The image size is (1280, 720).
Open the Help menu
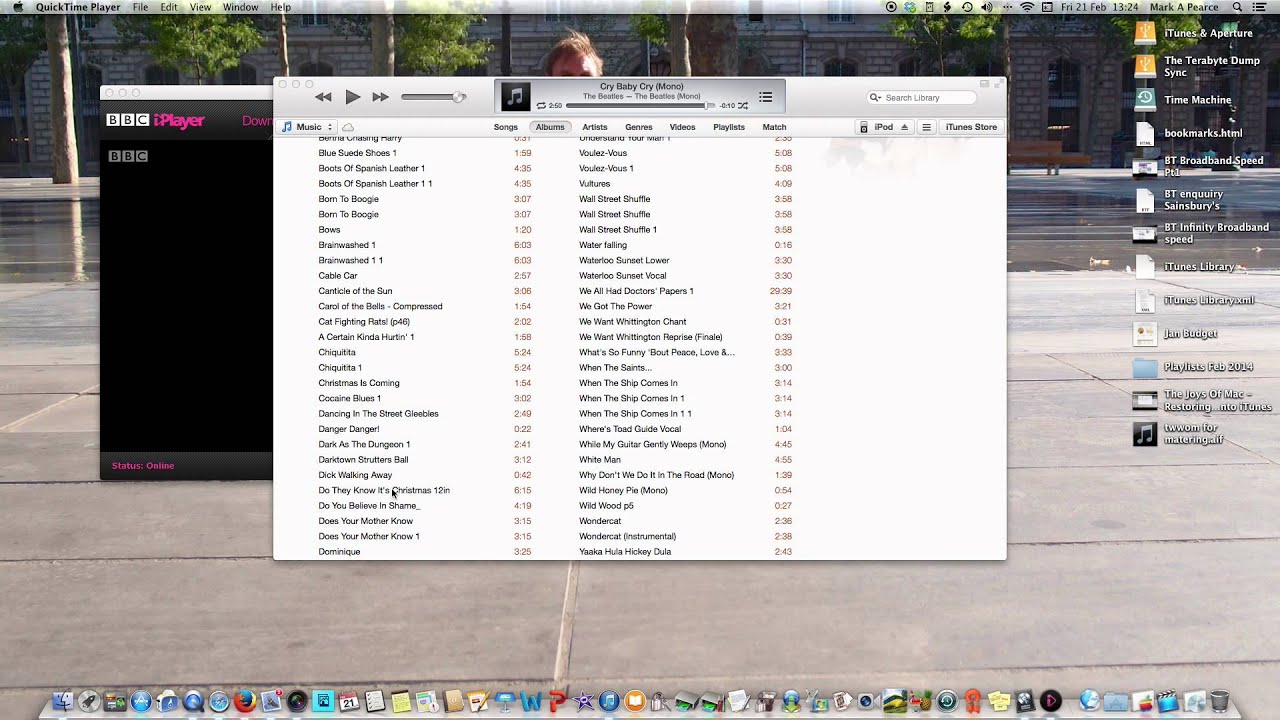click(x=281, y=7)
